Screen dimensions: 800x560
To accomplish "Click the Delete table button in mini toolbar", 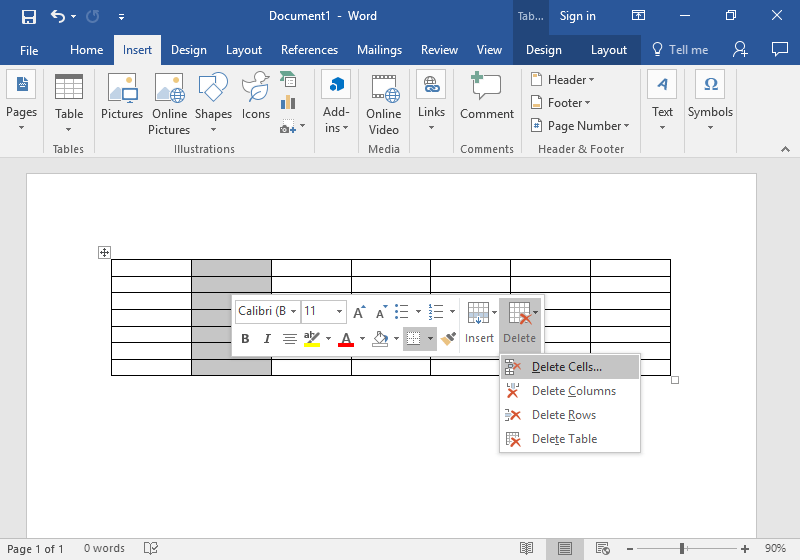I will tap(519, 323).
